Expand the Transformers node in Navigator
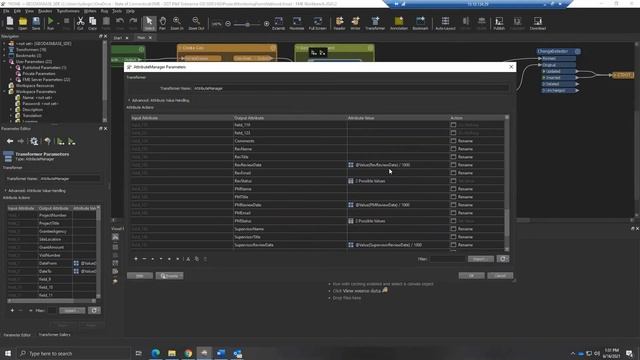Viewport: 640px width, 360px height. click(x=4, y=49)
